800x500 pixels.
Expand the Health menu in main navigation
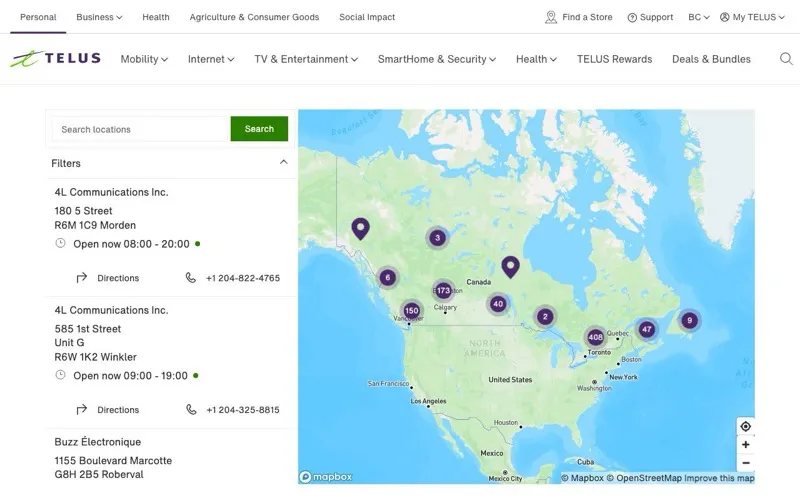point(536,59)
